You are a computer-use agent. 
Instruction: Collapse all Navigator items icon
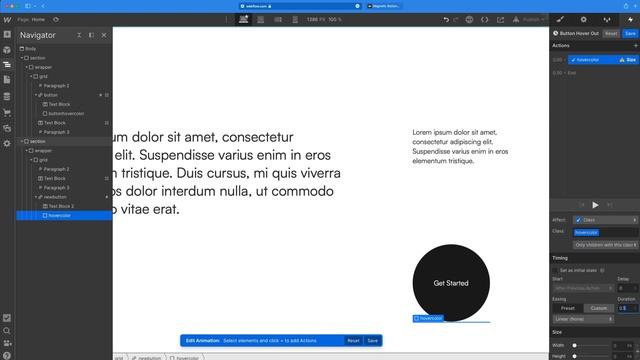(x=79, y=35)
